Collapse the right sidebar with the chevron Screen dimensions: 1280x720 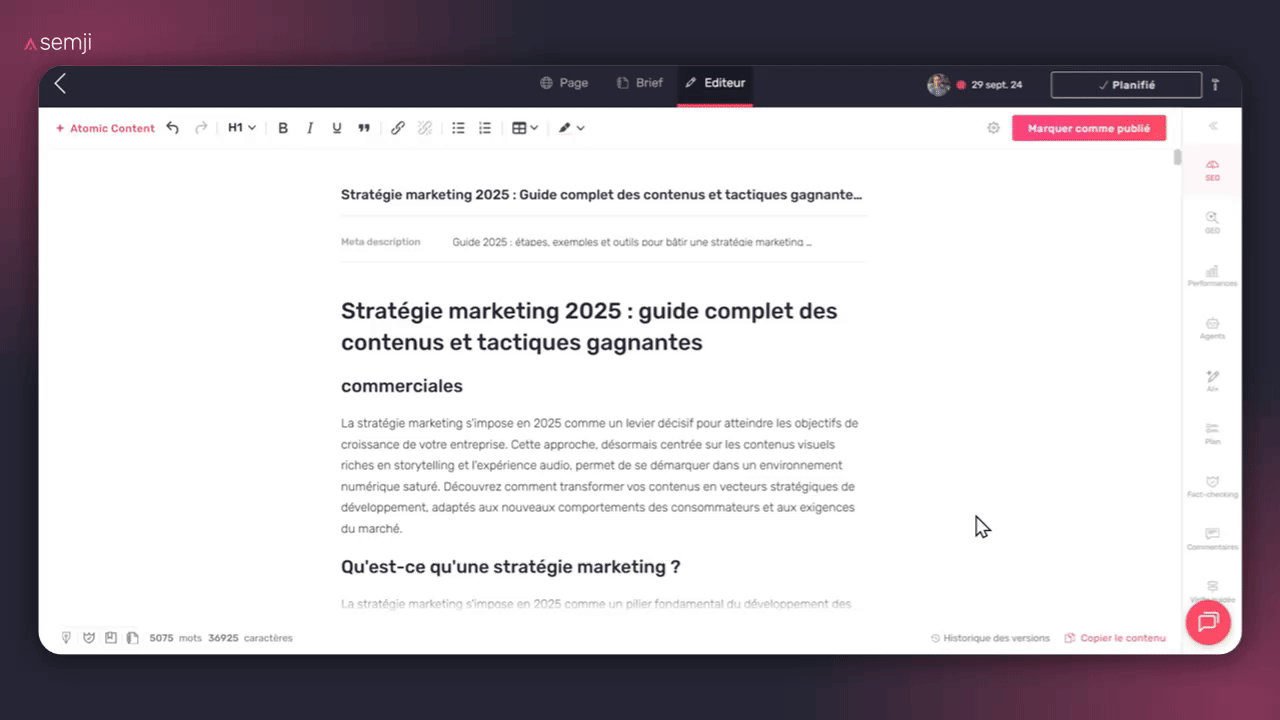tap(1212, 126)
